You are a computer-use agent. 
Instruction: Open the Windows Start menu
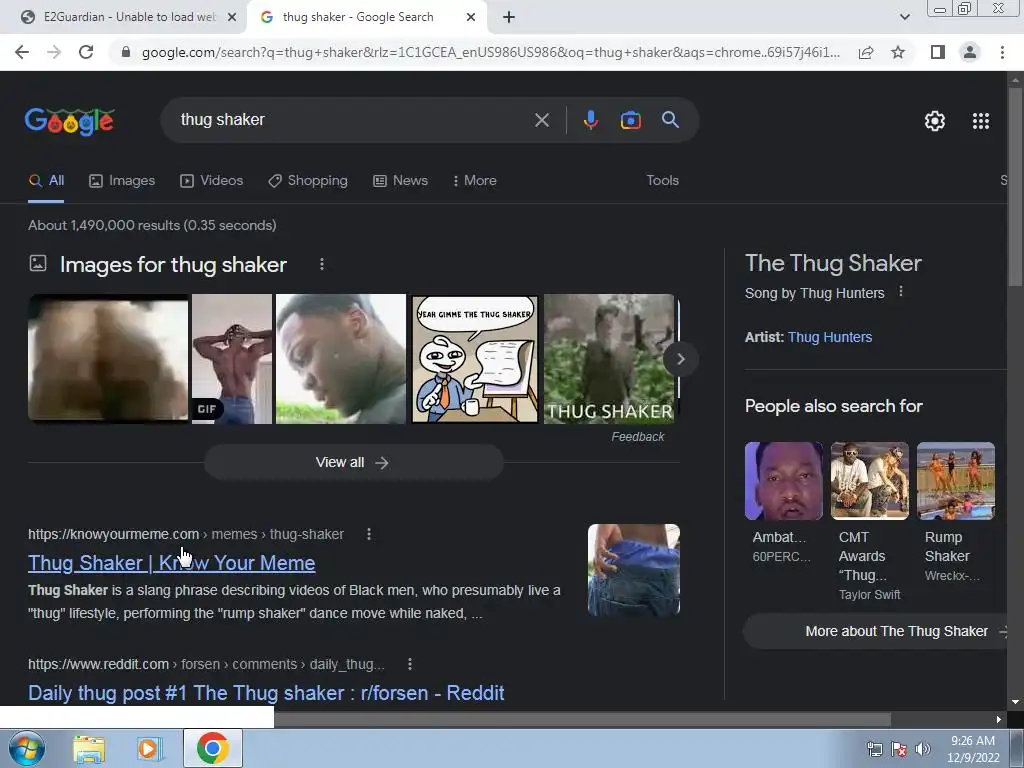[x=26, y=748]
